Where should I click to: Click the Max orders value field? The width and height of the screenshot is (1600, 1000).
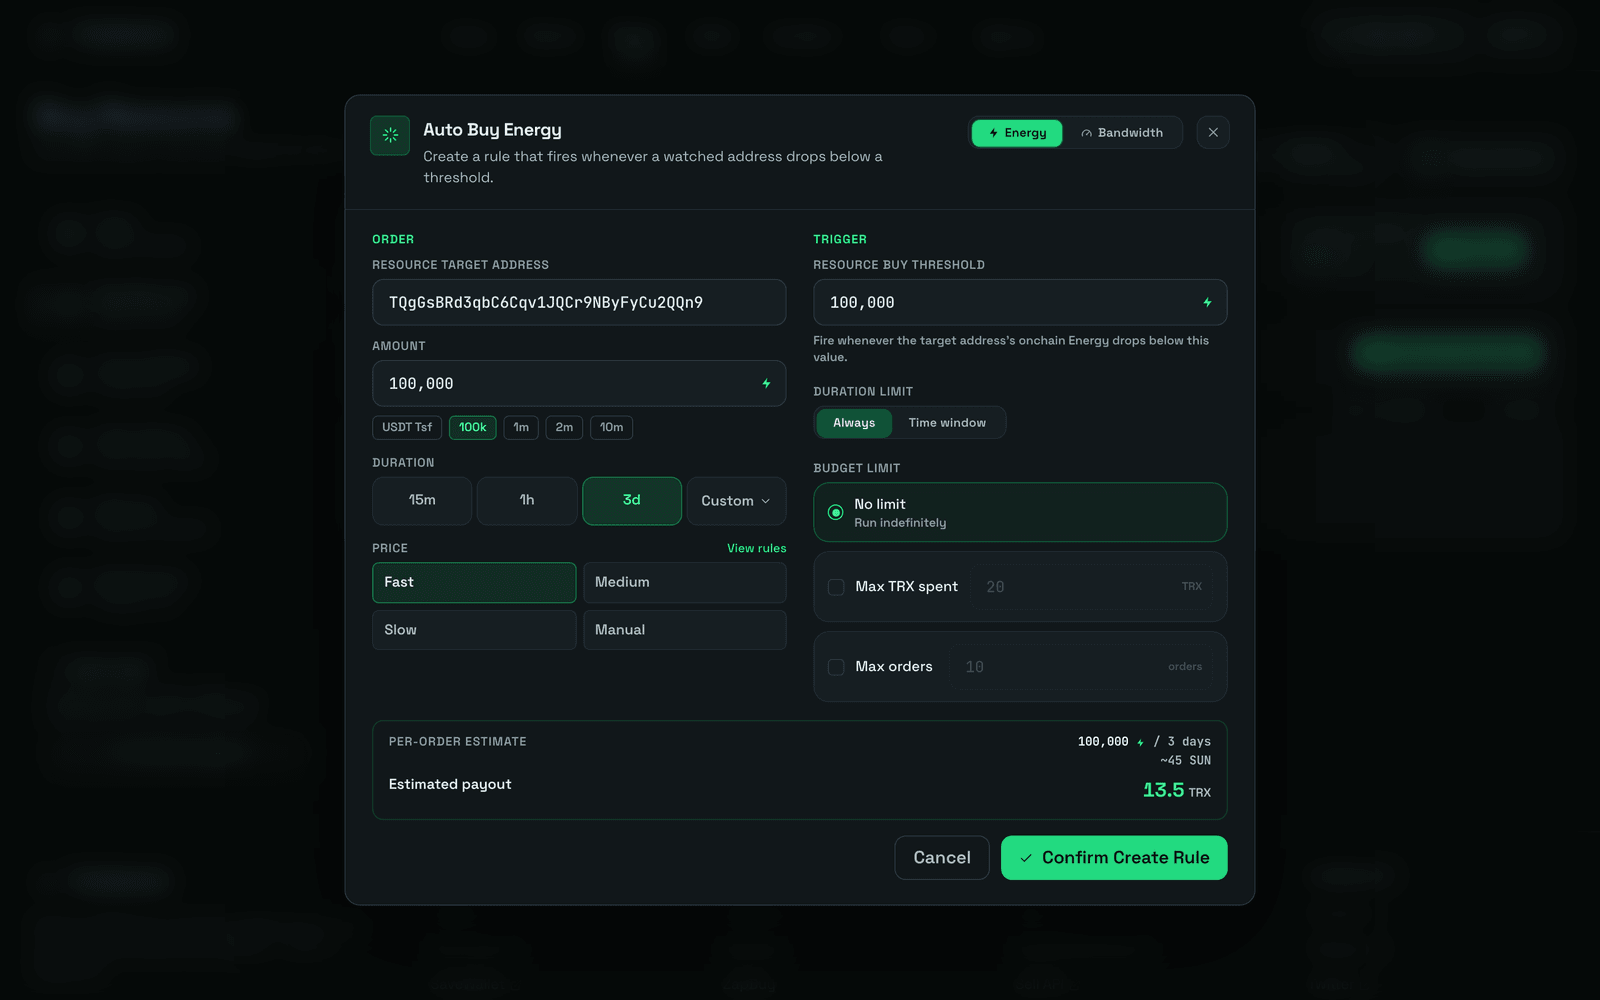pos(1081,667)
